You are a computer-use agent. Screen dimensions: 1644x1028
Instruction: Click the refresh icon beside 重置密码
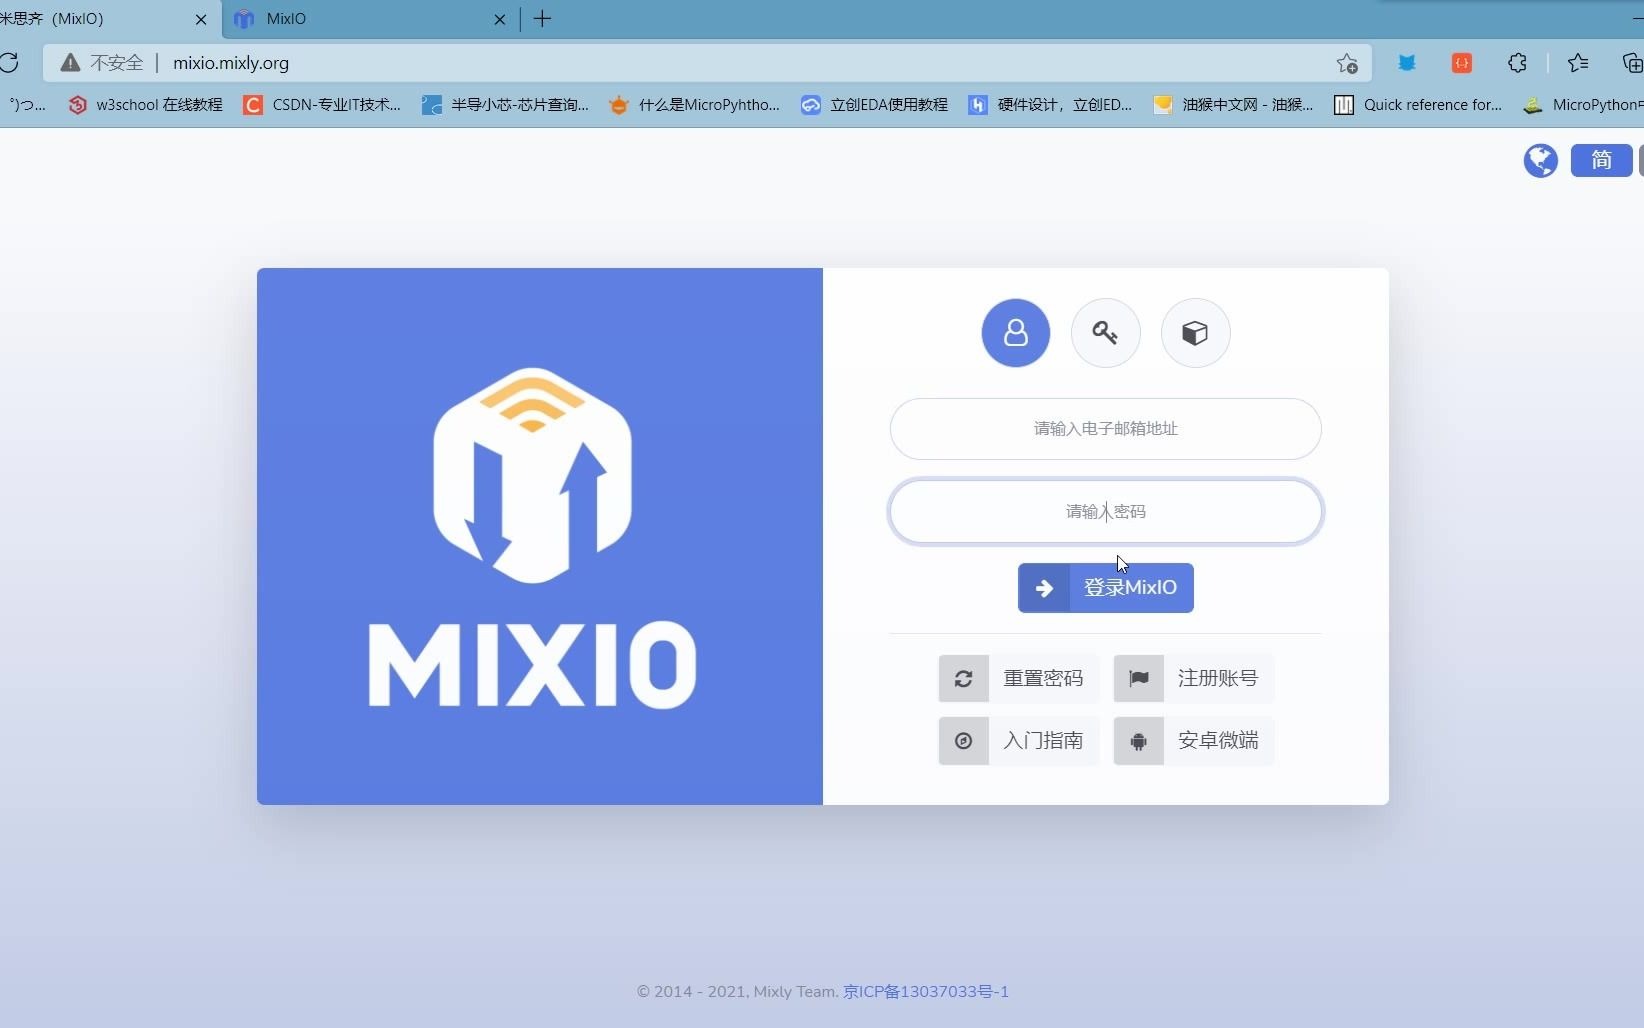click(x=963, y=679)
